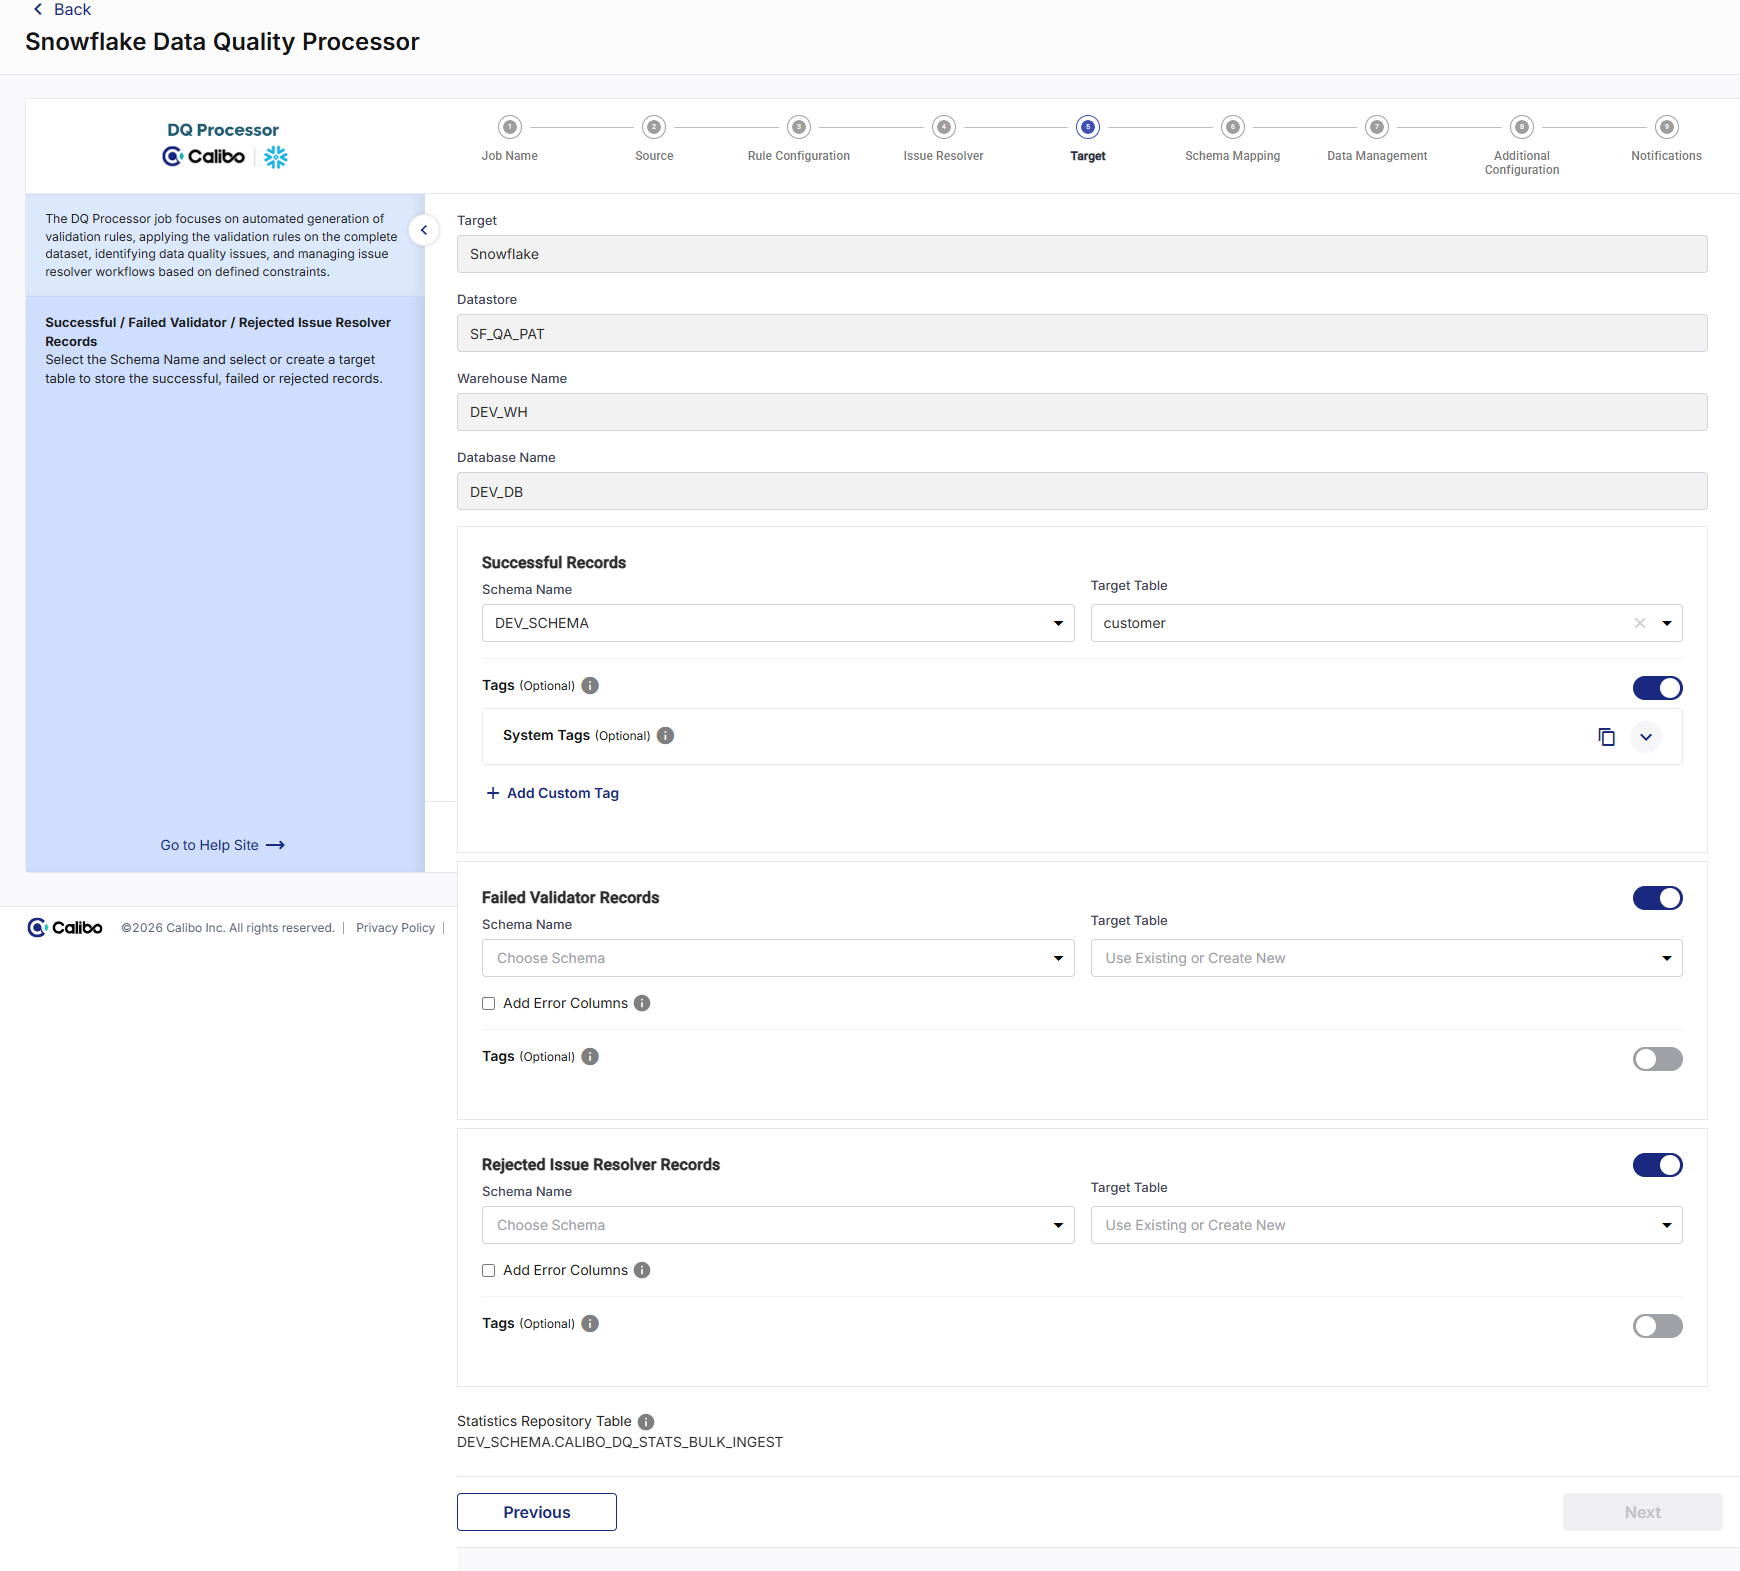Open Choose Schema dropdown for Rejected Issue Resolver
The height and width of the screenshot is (1571, 1740).
[778, 1225]
